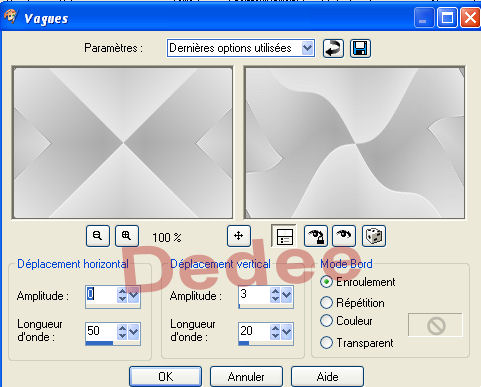
Task: Select the Enroulement edge mode
Action: coord(326,282)
